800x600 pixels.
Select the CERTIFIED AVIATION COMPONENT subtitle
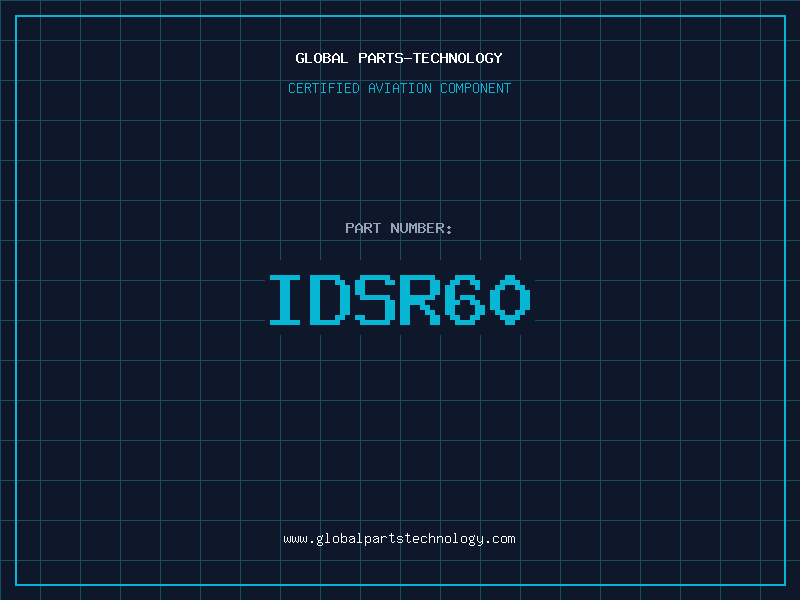click(399, 88)
